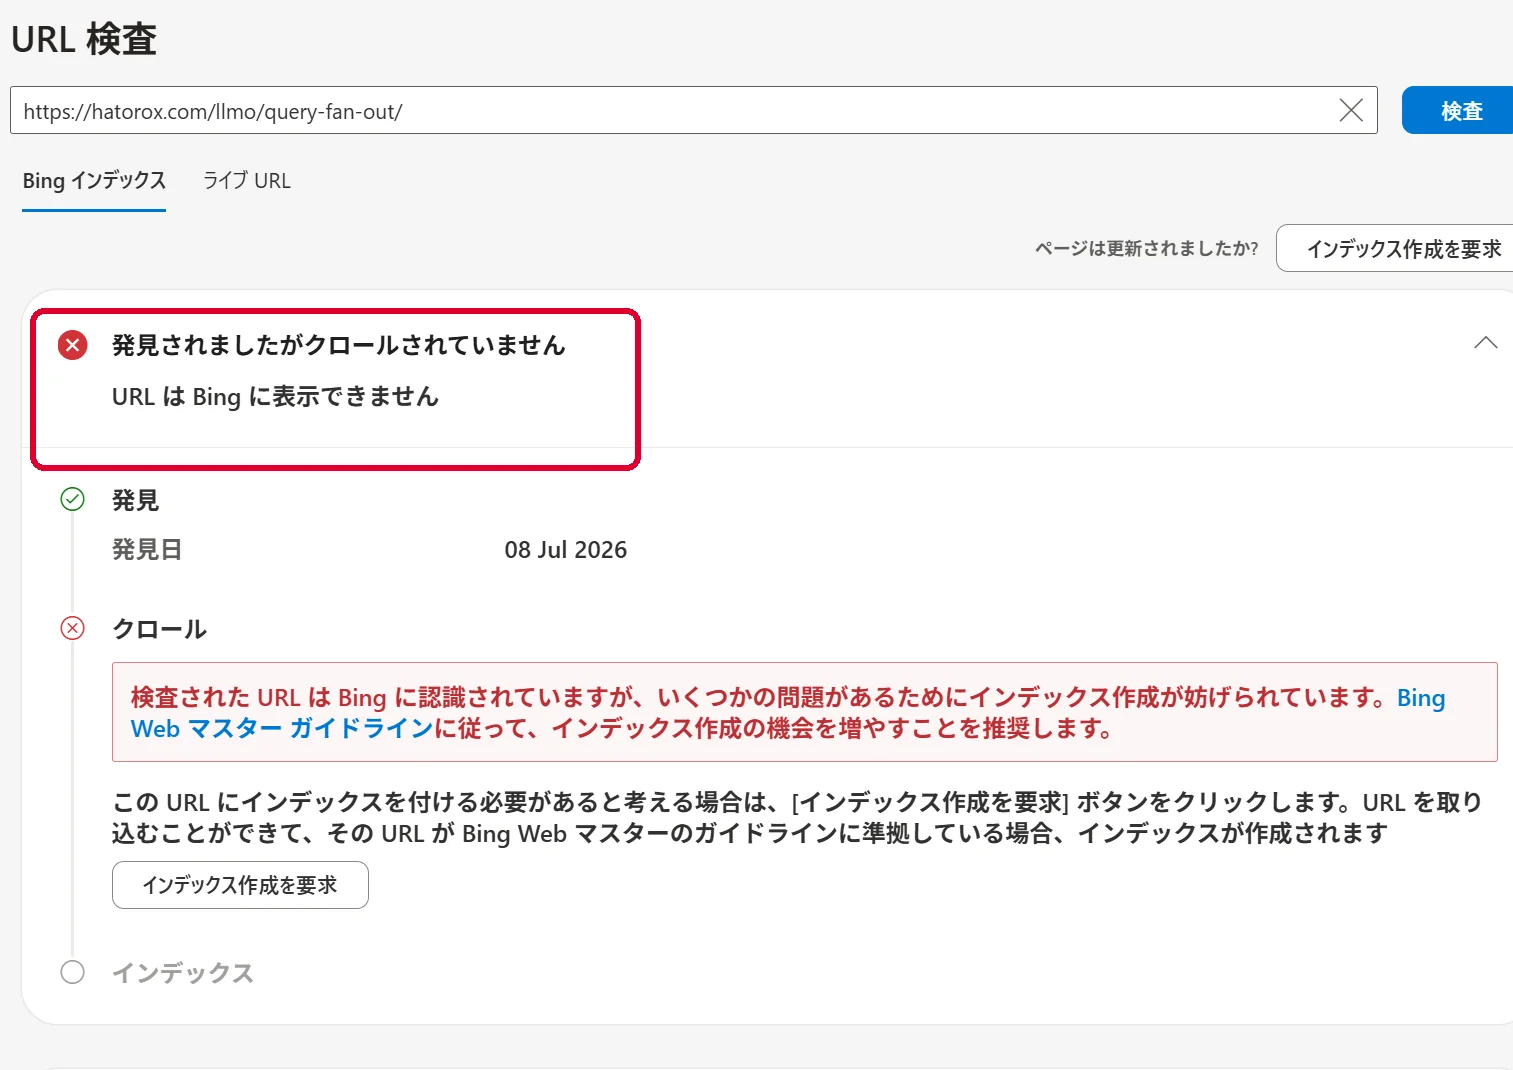1513x1070 pixels.
Task: Click the green checkmark icon next to 発見
Action: pyautogui.click(x=73, y=499)
